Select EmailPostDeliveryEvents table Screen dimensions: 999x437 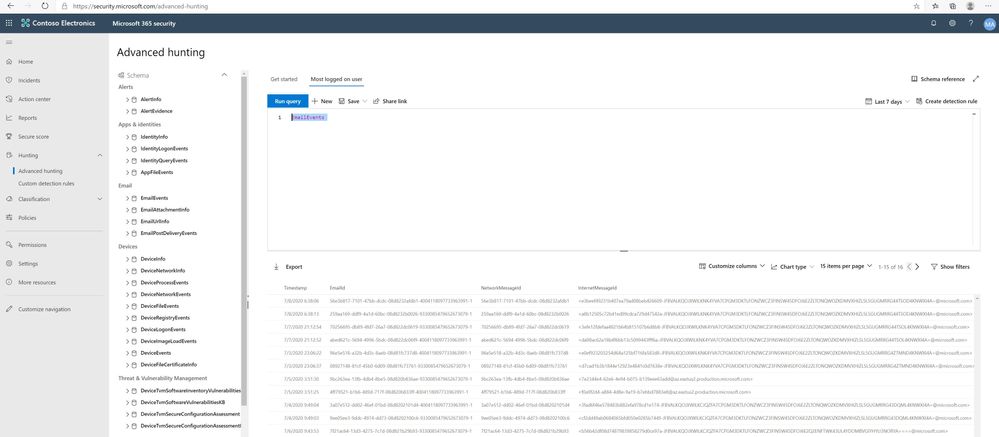click(169, 233)
